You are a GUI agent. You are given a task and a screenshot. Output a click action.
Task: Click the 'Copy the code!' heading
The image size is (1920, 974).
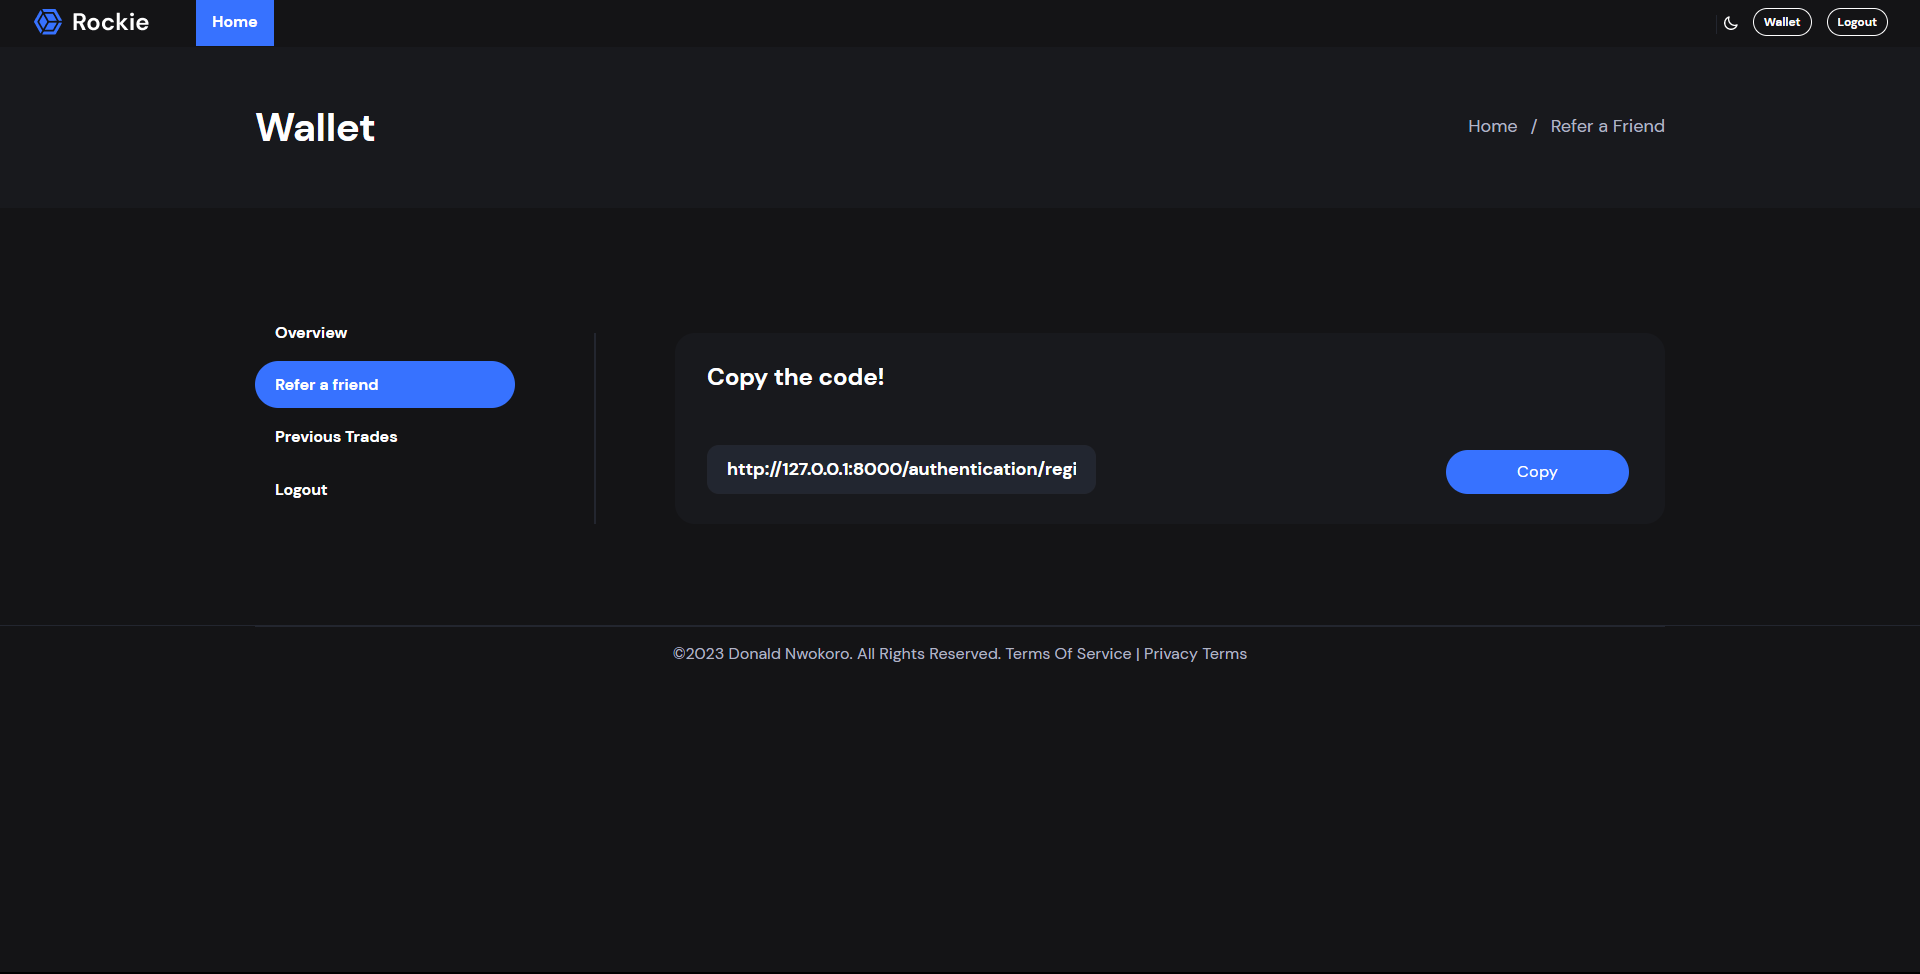click(x=795, y=378)
